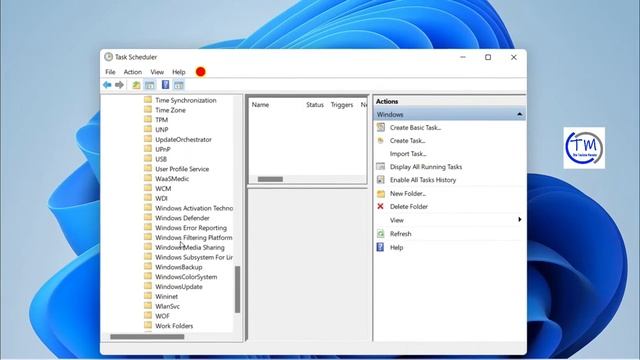The width and height of the screenshot is (640, 360).
Task: Select the Time Synchronization folder
Action: point(186,100)
